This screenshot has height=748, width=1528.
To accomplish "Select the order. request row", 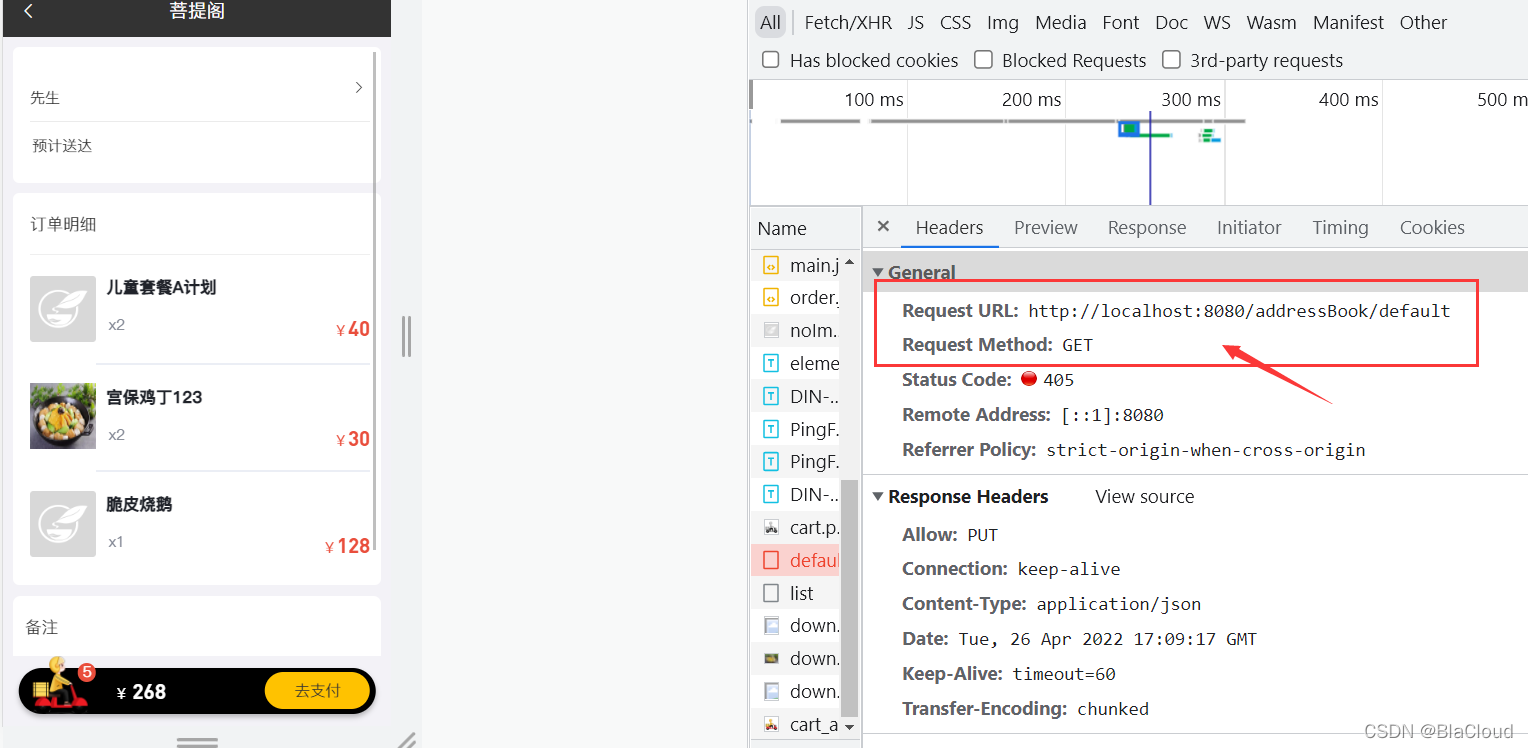I will point(796,297).
